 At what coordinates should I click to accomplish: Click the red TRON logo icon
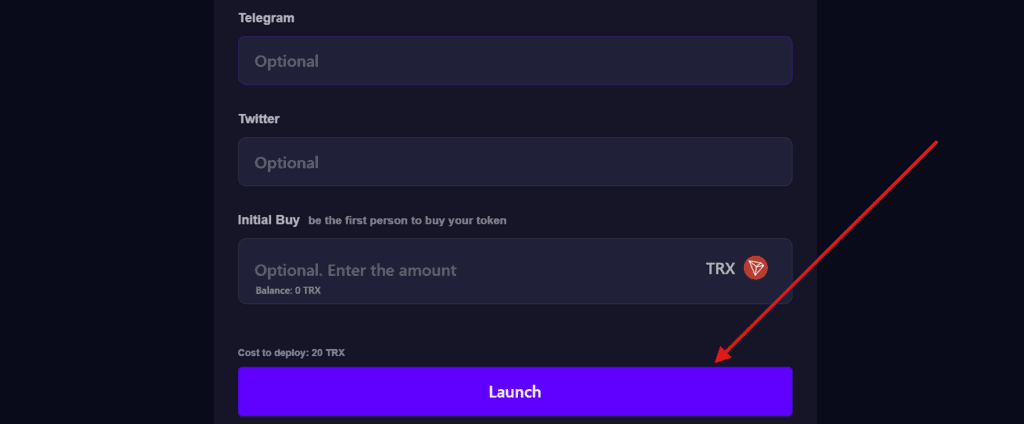tap(756, 268)
